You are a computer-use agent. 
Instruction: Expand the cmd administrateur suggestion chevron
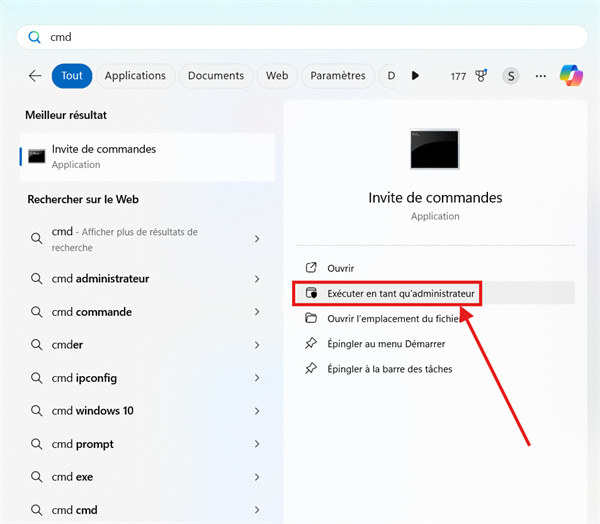click(257, 279)
